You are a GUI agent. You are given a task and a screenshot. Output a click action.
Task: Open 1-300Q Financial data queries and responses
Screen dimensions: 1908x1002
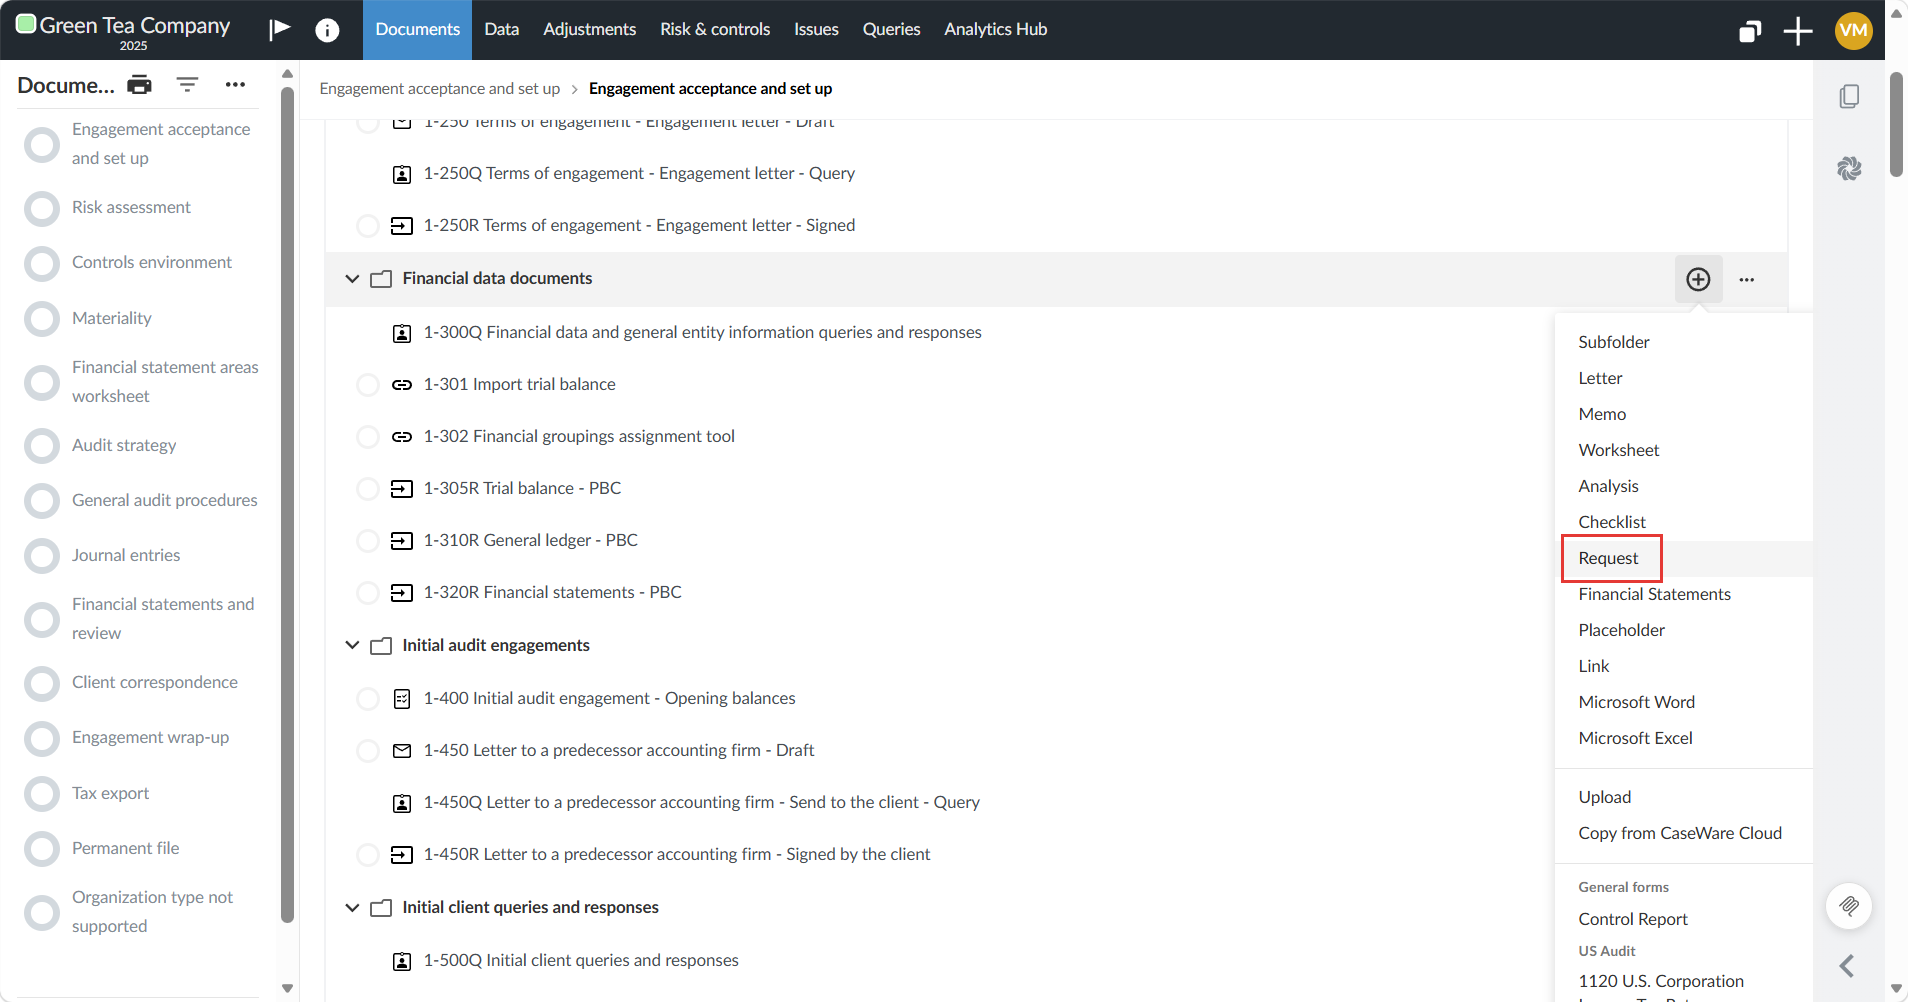[702, 332]
